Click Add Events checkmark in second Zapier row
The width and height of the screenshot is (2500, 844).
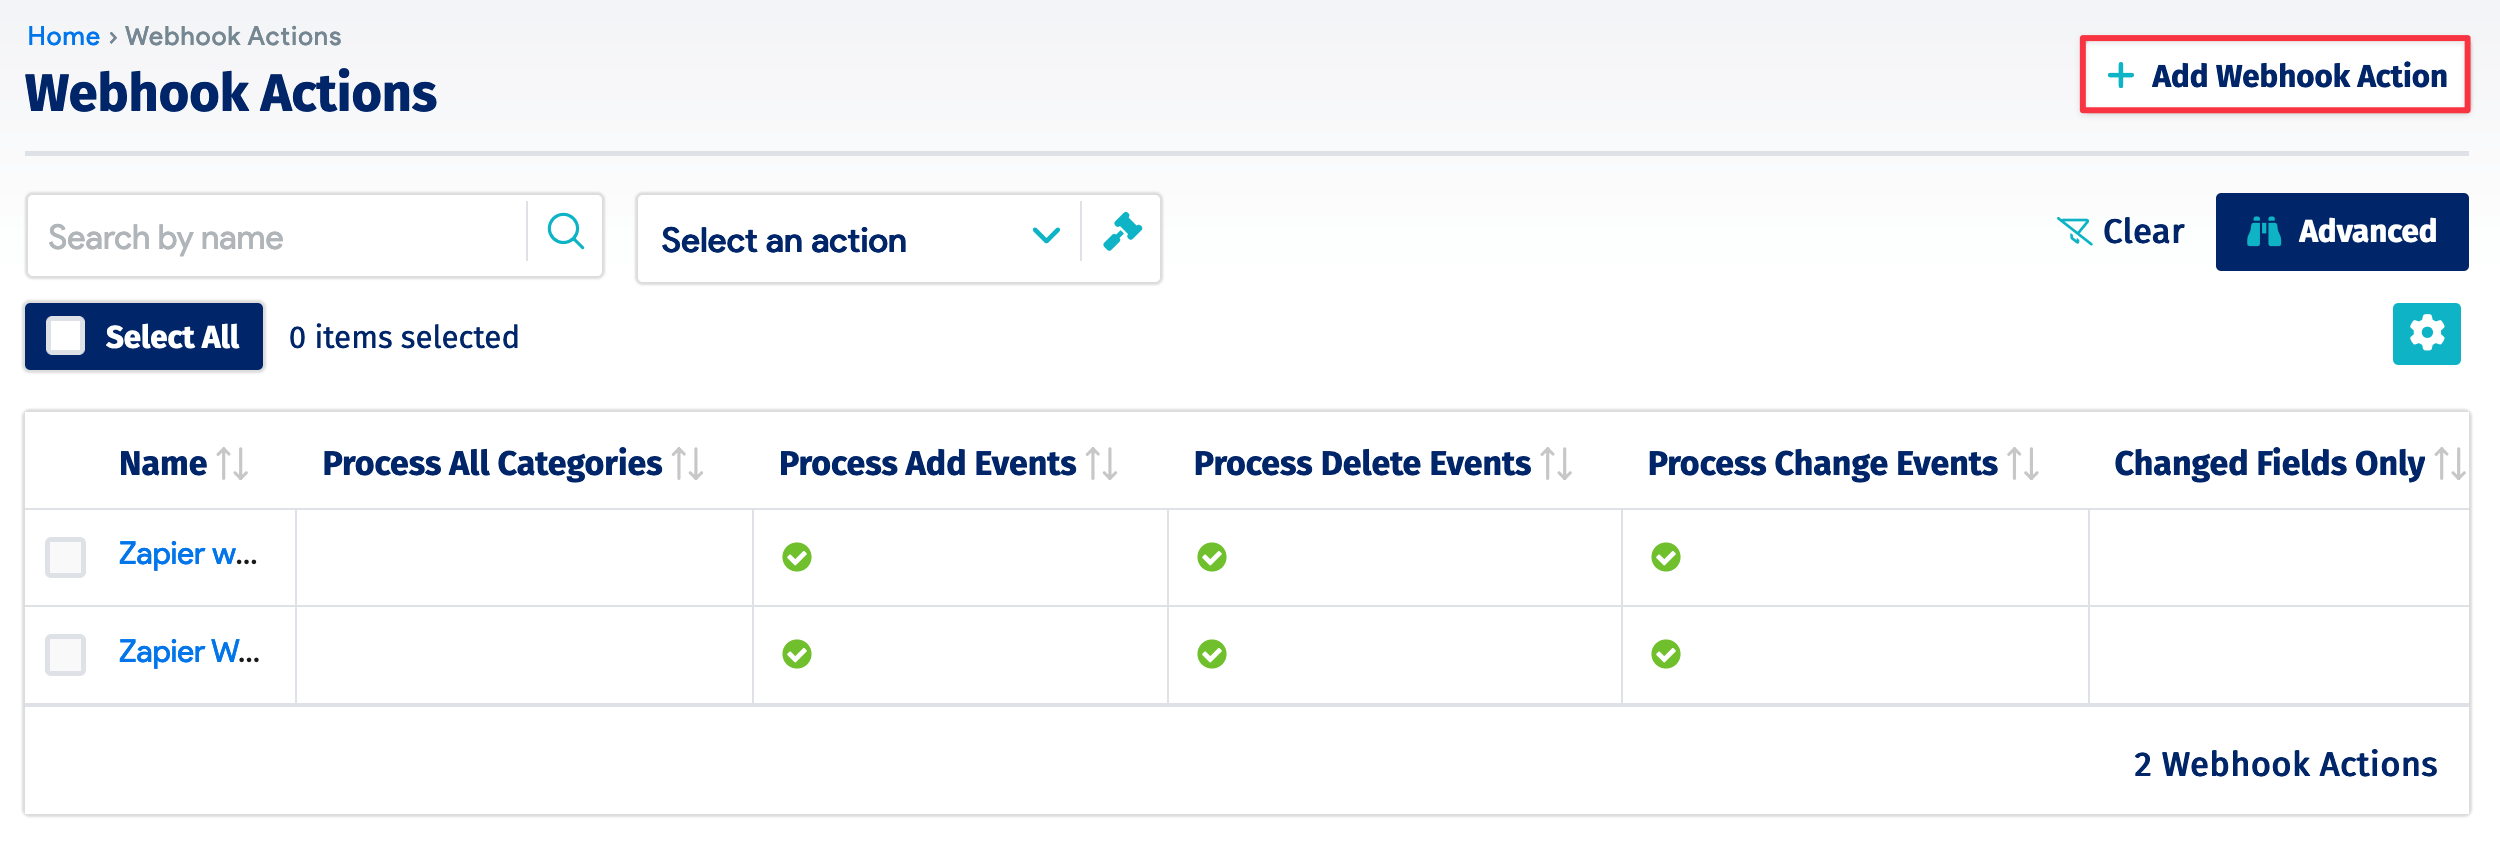point(797,654)
